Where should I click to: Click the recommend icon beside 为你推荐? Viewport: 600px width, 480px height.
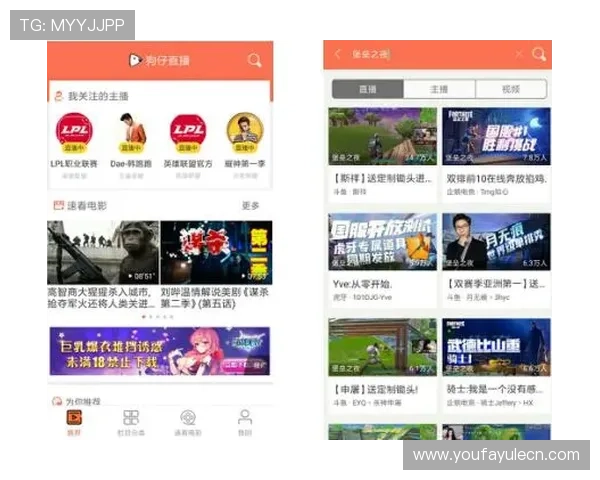click(x=57, y=401)
